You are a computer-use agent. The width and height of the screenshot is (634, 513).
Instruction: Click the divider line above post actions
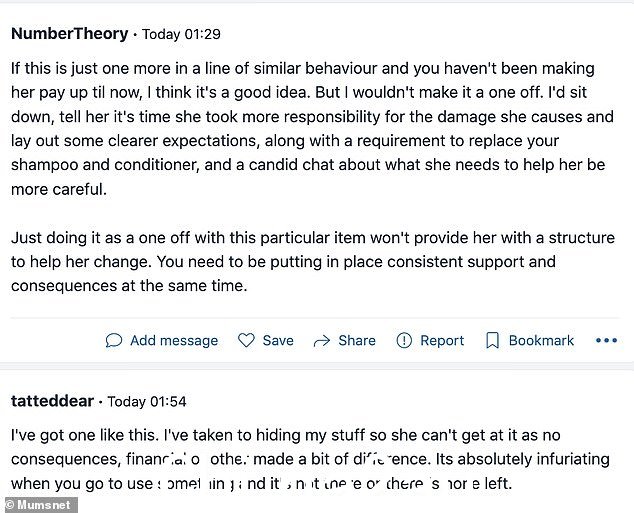[315, 318]
